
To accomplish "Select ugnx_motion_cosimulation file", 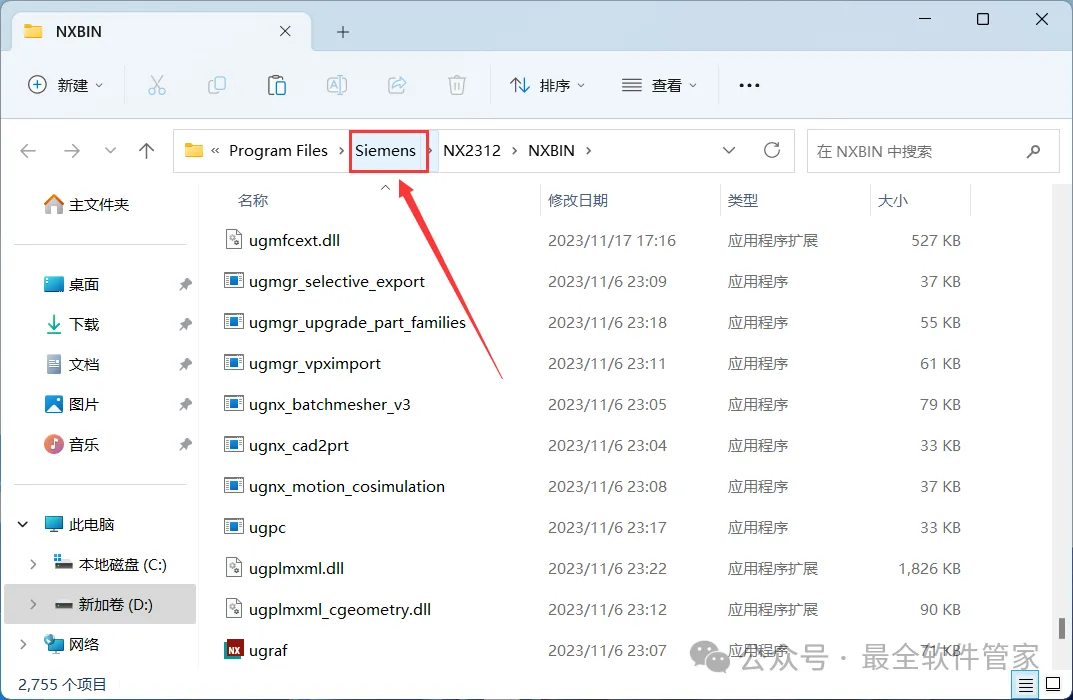I will click(346, 487).
